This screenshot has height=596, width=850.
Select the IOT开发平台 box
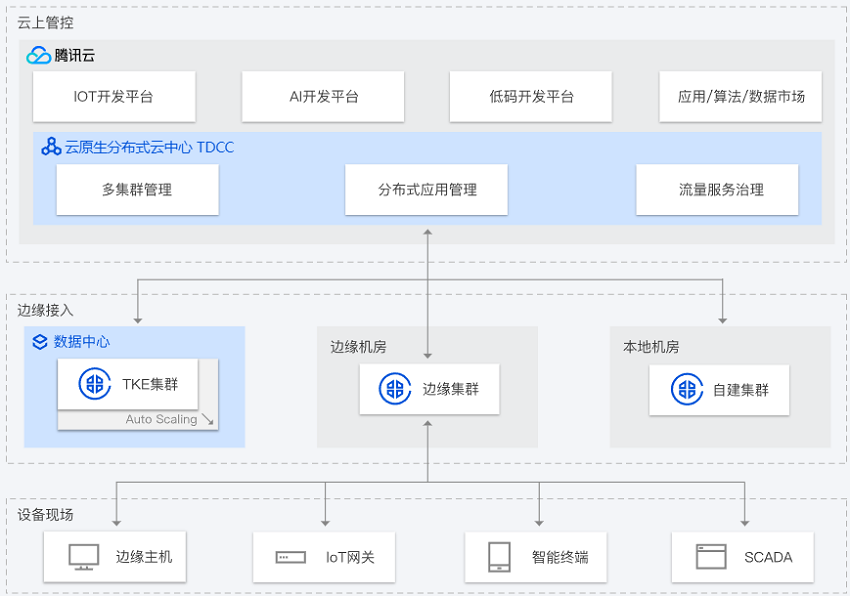(114, 97)
